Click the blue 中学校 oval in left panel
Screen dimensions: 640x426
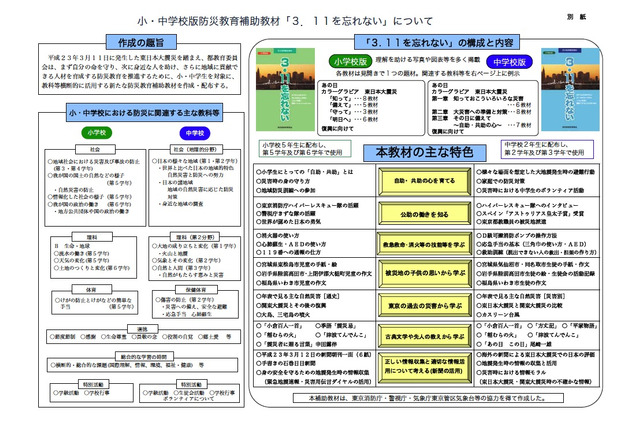[195, 133]
